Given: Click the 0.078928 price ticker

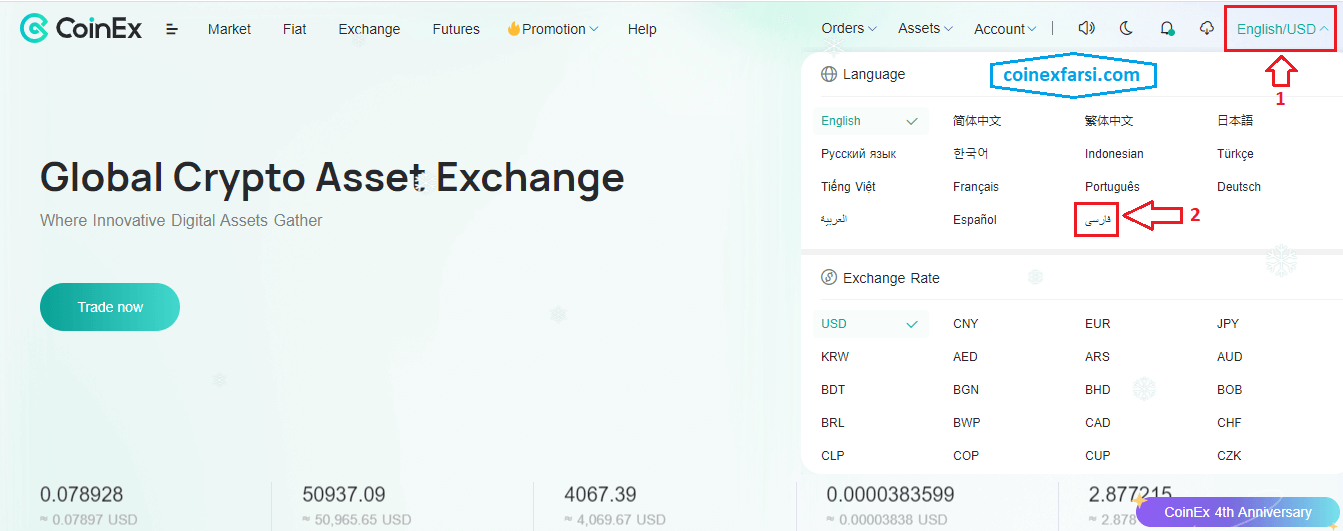Looking at the screenshot, I should pos(81,494).
